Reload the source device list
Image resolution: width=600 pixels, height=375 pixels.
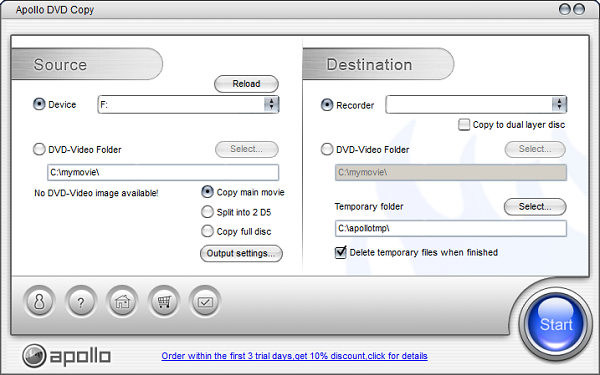coord(246,84)
